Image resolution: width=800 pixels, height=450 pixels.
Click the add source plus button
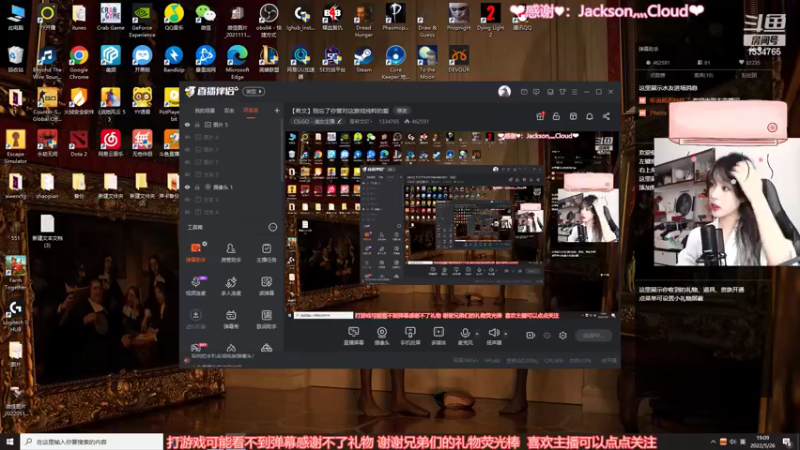click(277, 110)
